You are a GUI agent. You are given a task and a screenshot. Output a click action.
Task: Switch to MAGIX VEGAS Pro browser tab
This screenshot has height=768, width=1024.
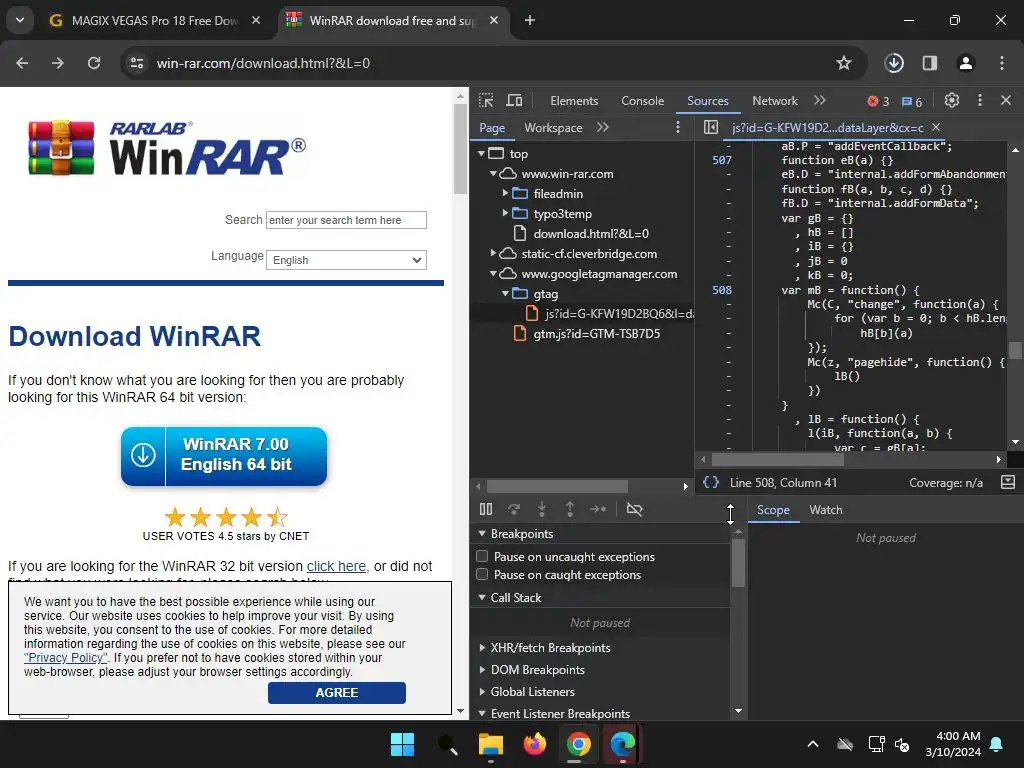coord(154,21)
